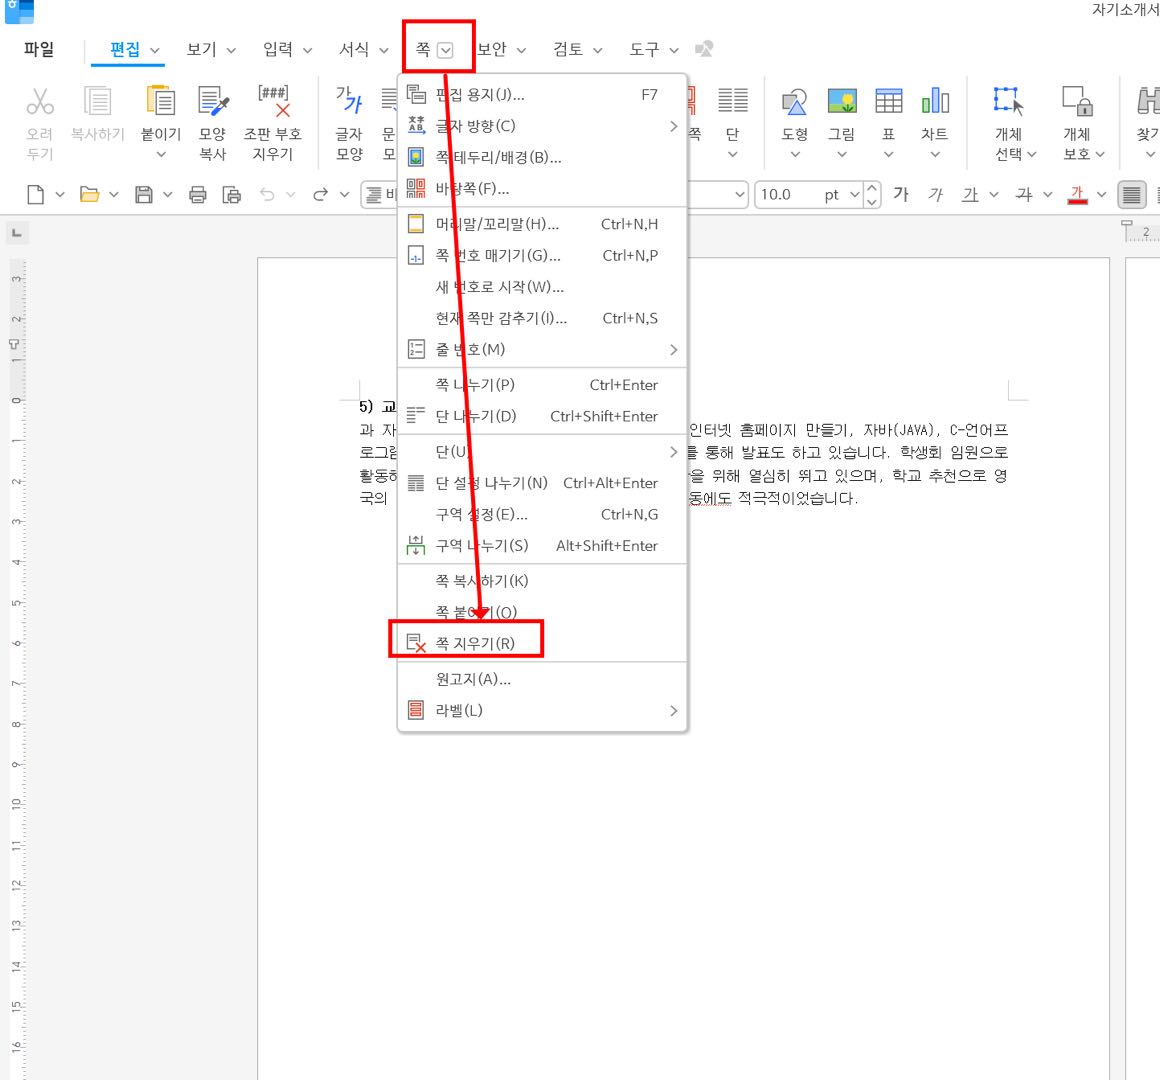
Task: Toggle justified paragraph alignment button
Action: click(1131, 195)
